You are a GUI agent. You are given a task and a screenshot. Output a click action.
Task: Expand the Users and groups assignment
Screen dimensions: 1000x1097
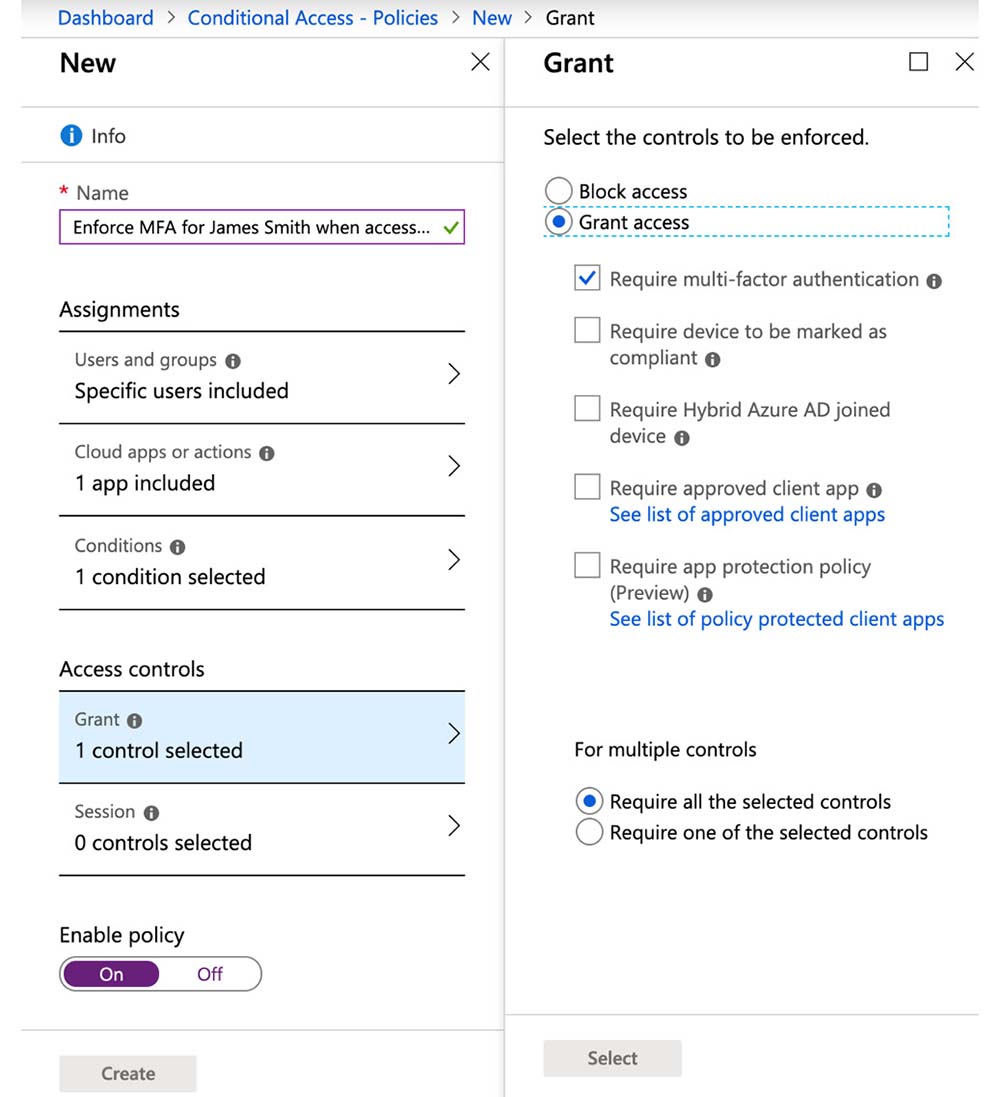454,374
